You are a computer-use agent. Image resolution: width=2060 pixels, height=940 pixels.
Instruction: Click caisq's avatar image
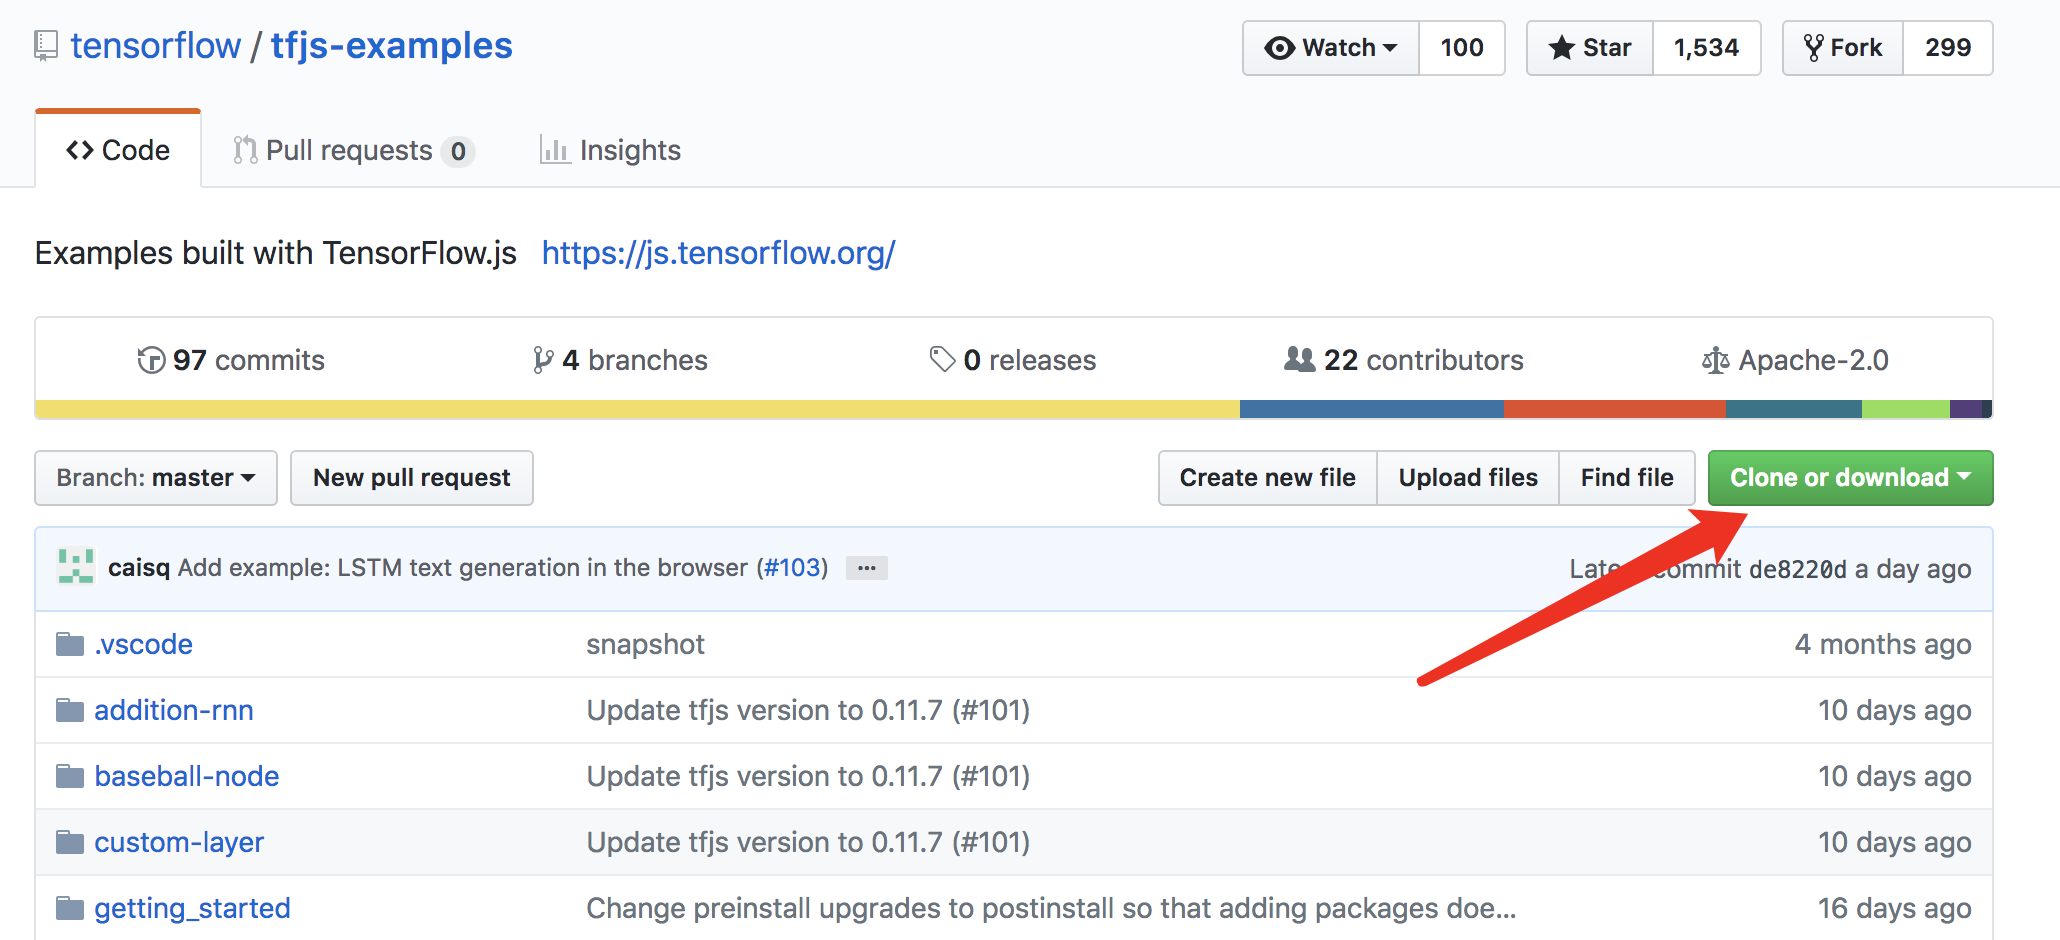[x=76, y=567]
